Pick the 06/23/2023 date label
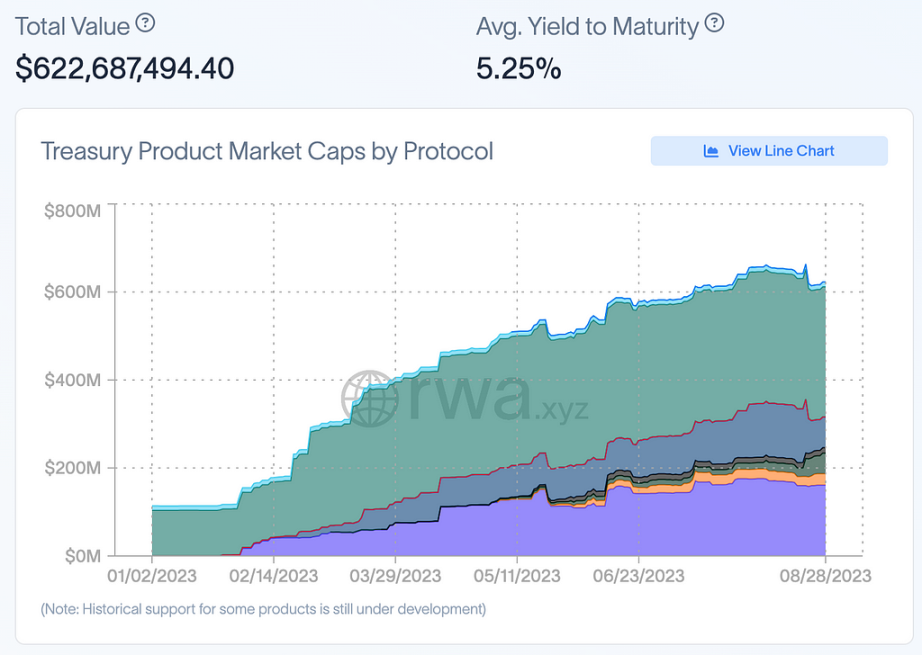Viewport: 922px width, 655px height. 639,576
